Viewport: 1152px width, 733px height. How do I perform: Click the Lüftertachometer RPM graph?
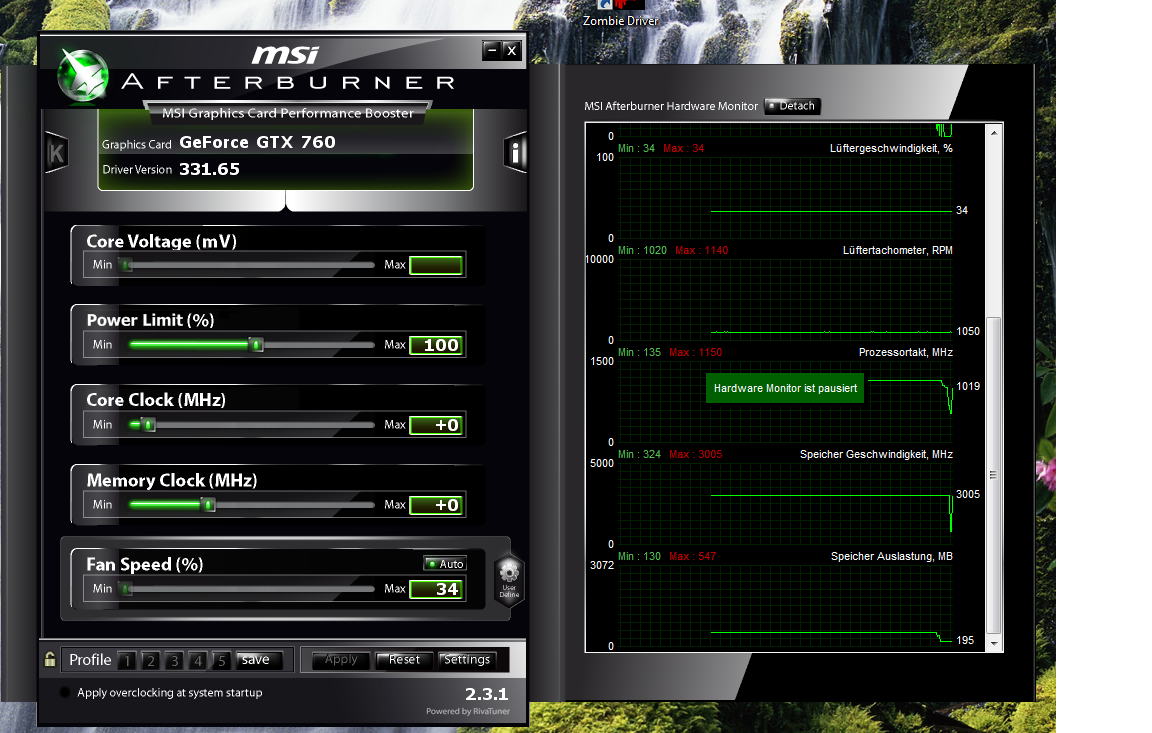click(x=785, y=299)
